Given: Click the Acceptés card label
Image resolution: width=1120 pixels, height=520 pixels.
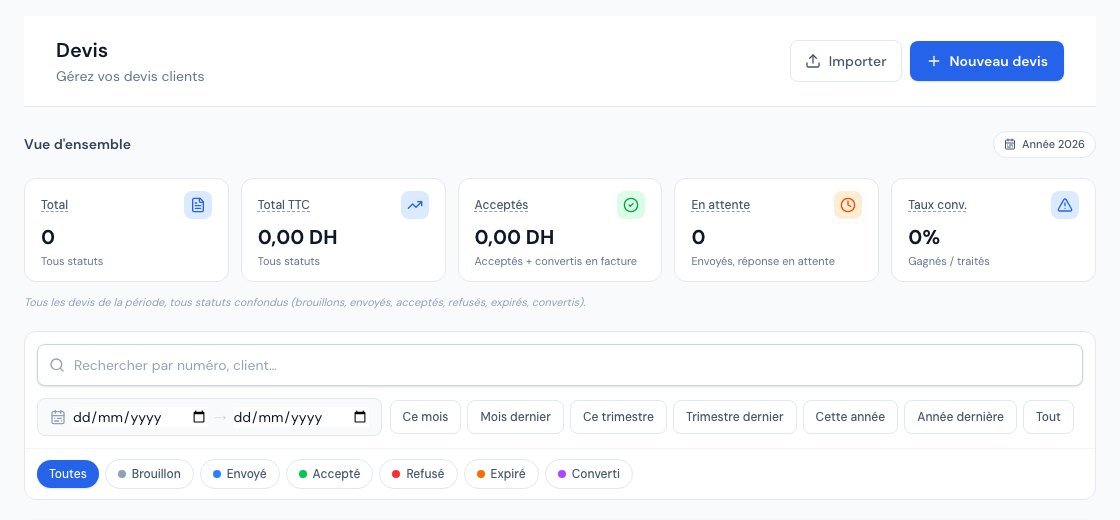Looking at the screenshot, I should tap(501, 205).
